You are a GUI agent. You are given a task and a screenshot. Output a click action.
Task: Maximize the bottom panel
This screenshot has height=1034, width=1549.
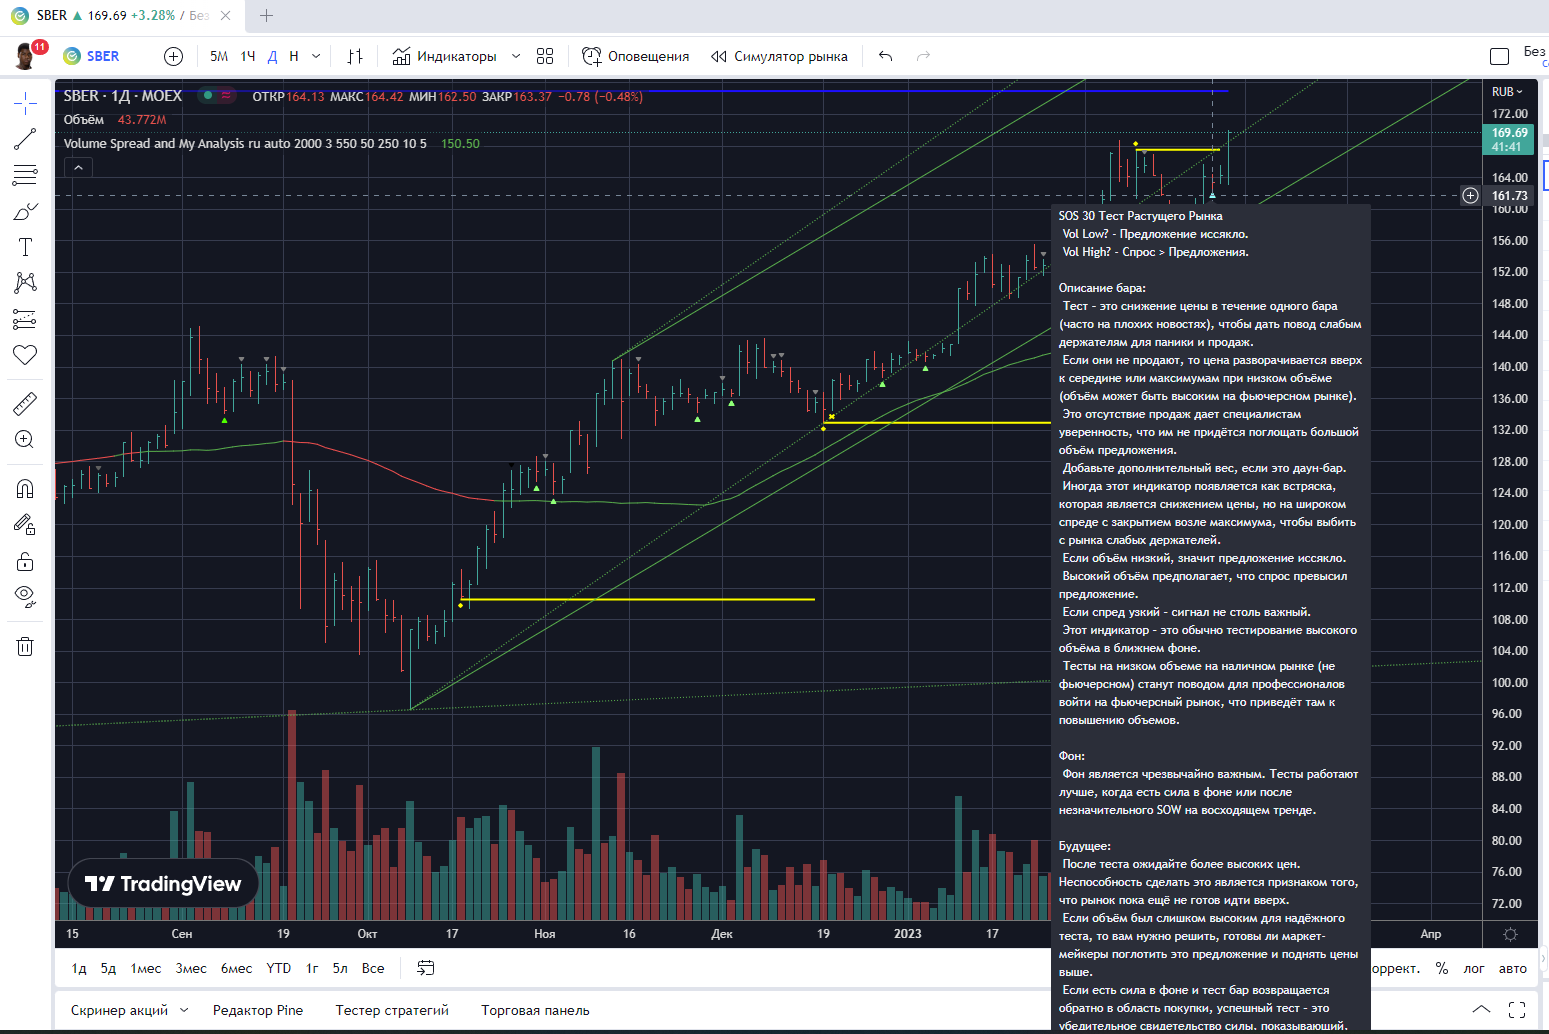[x=1517, y=1010]
